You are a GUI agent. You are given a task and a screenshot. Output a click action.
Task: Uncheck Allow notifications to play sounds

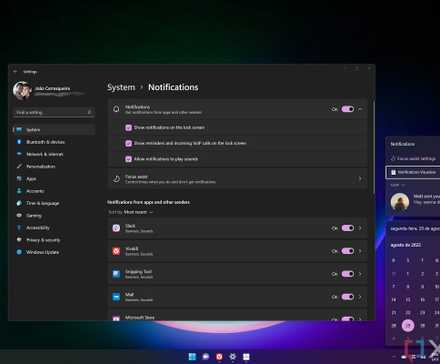(x=128, y=159)
